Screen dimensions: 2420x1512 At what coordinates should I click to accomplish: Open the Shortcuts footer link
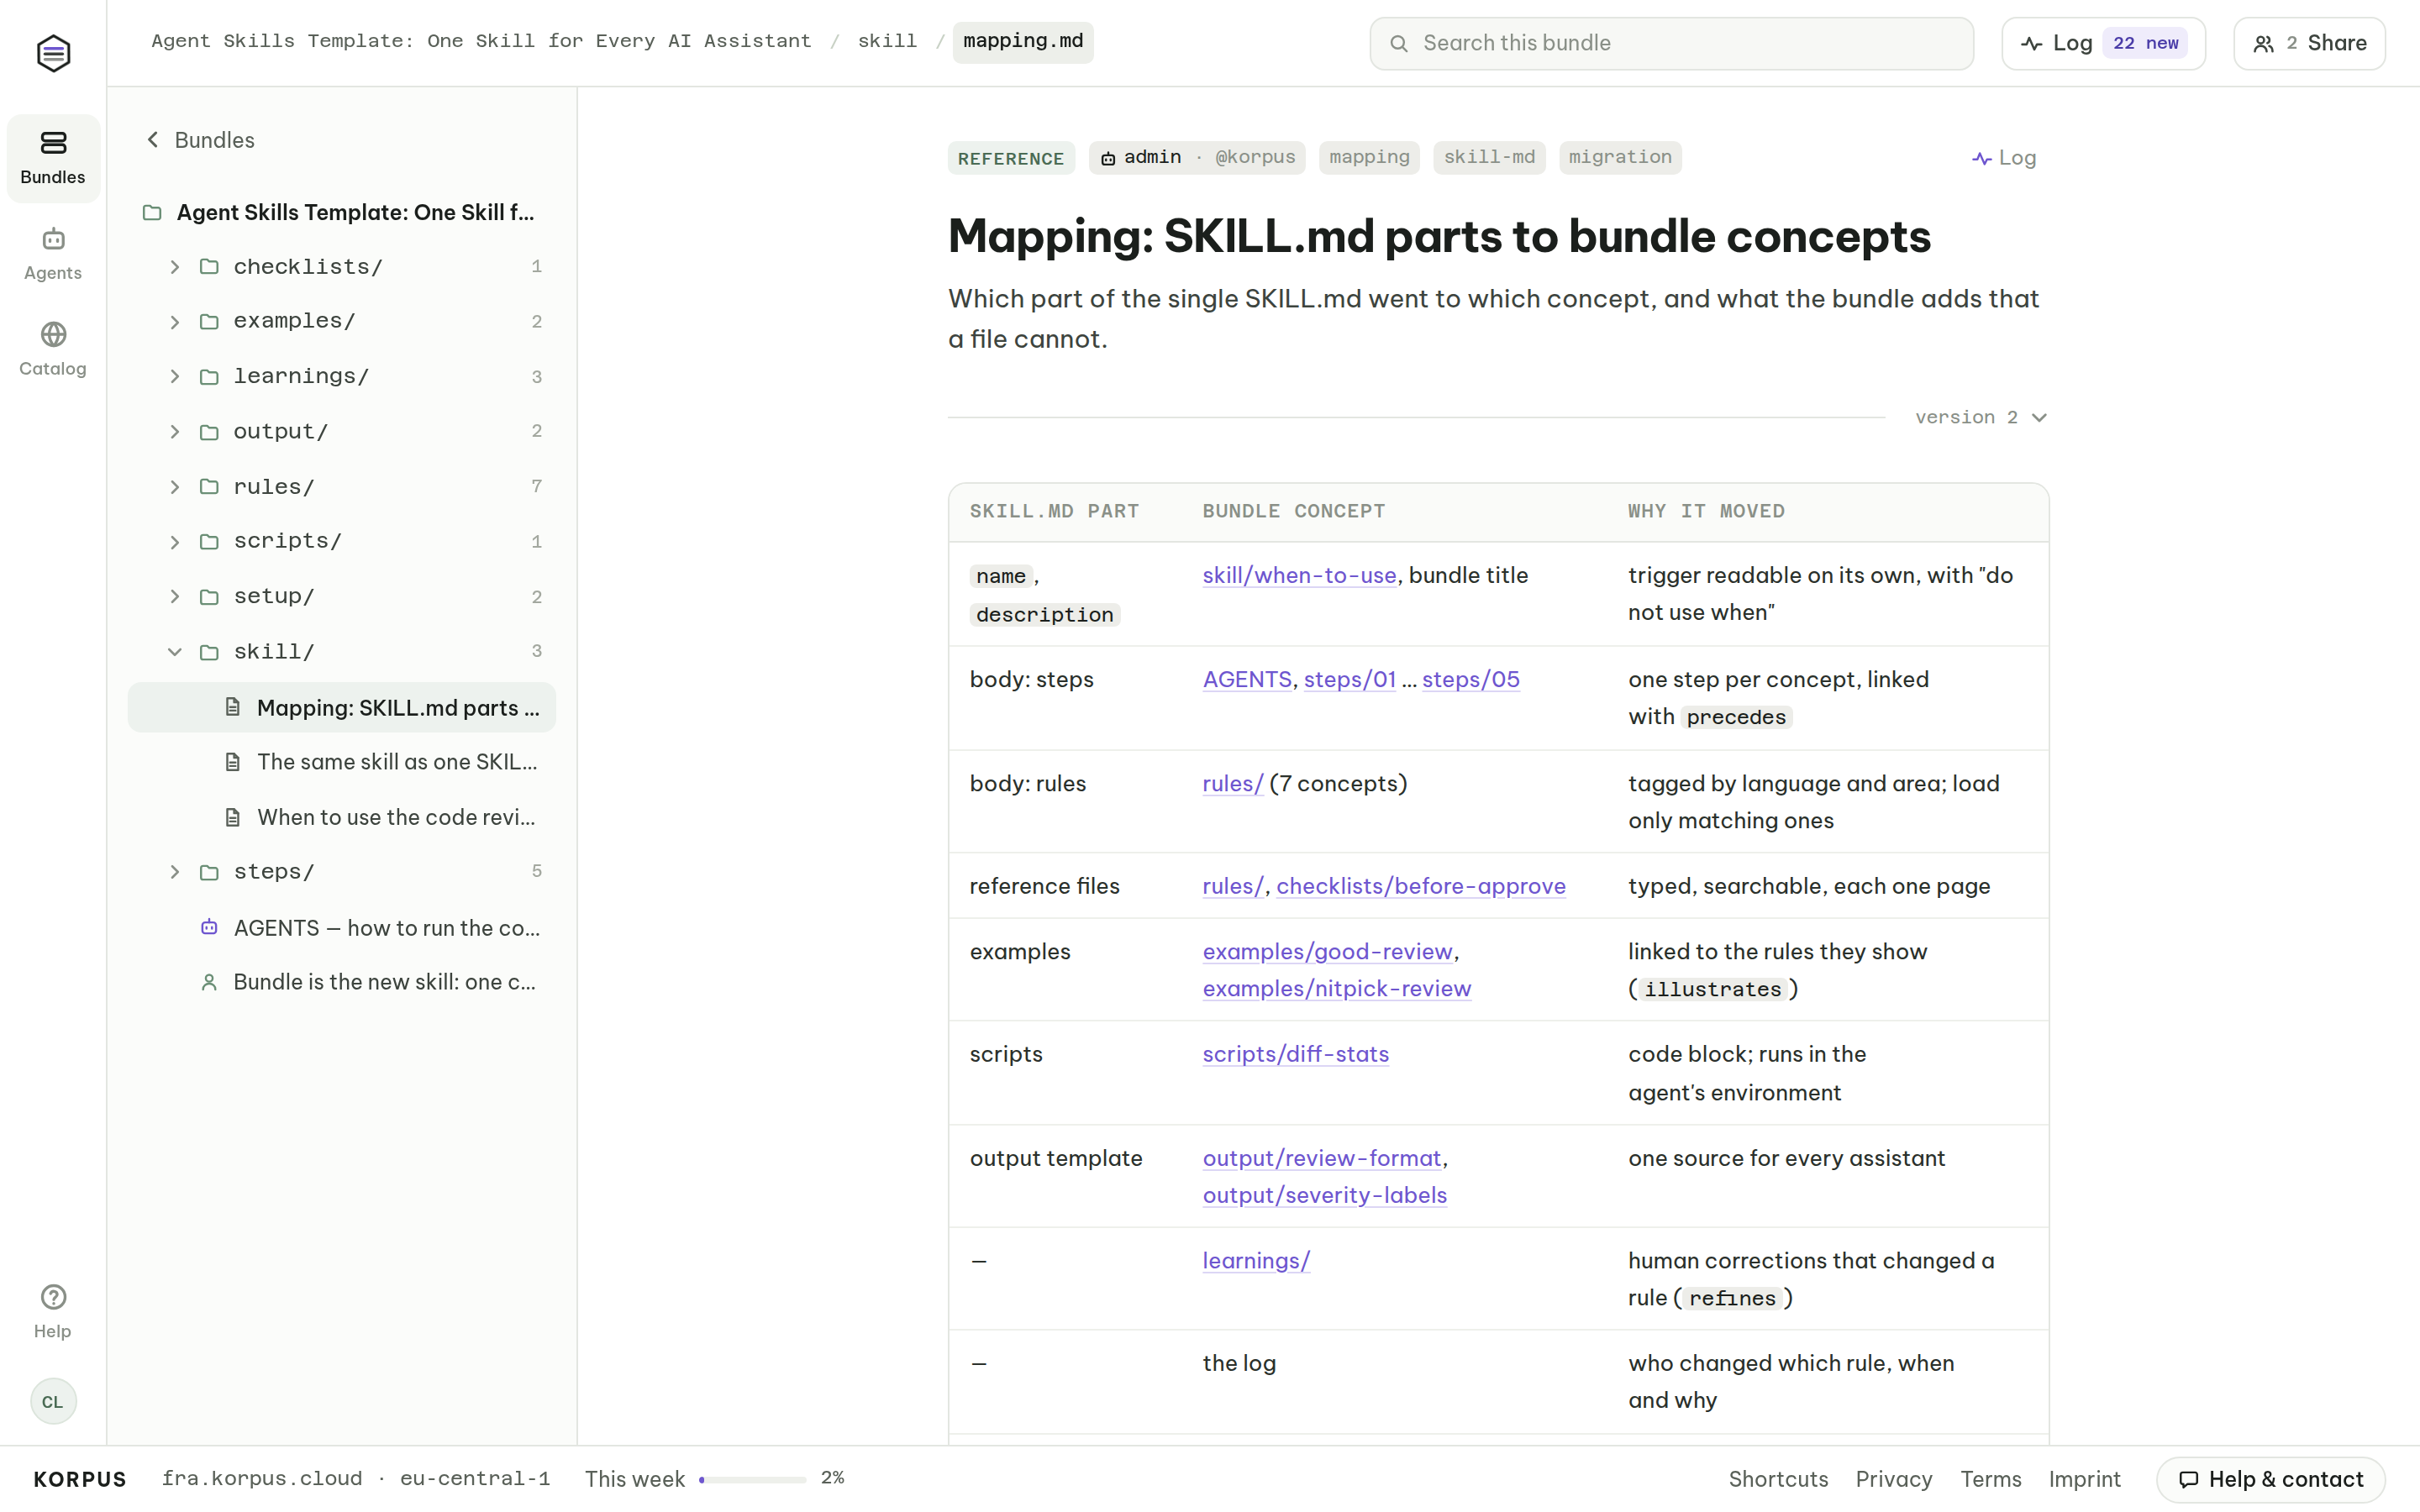(1778, 1479)
